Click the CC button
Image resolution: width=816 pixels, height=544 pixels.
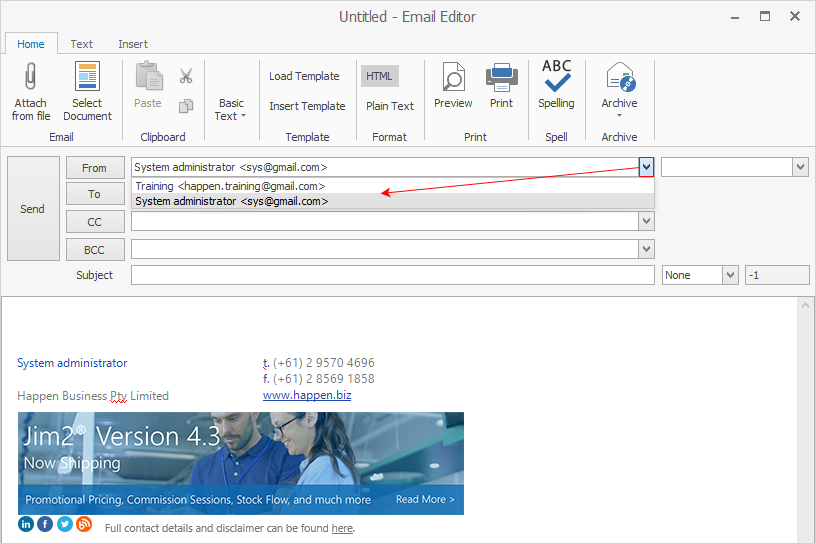[95, 222]
